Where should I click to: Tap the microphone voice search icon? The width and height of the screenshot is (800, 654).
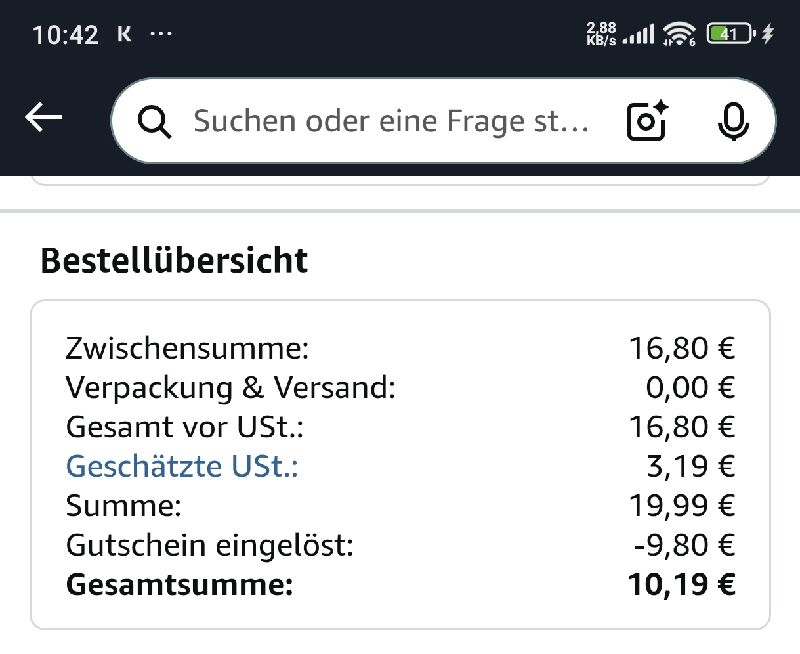734,121
